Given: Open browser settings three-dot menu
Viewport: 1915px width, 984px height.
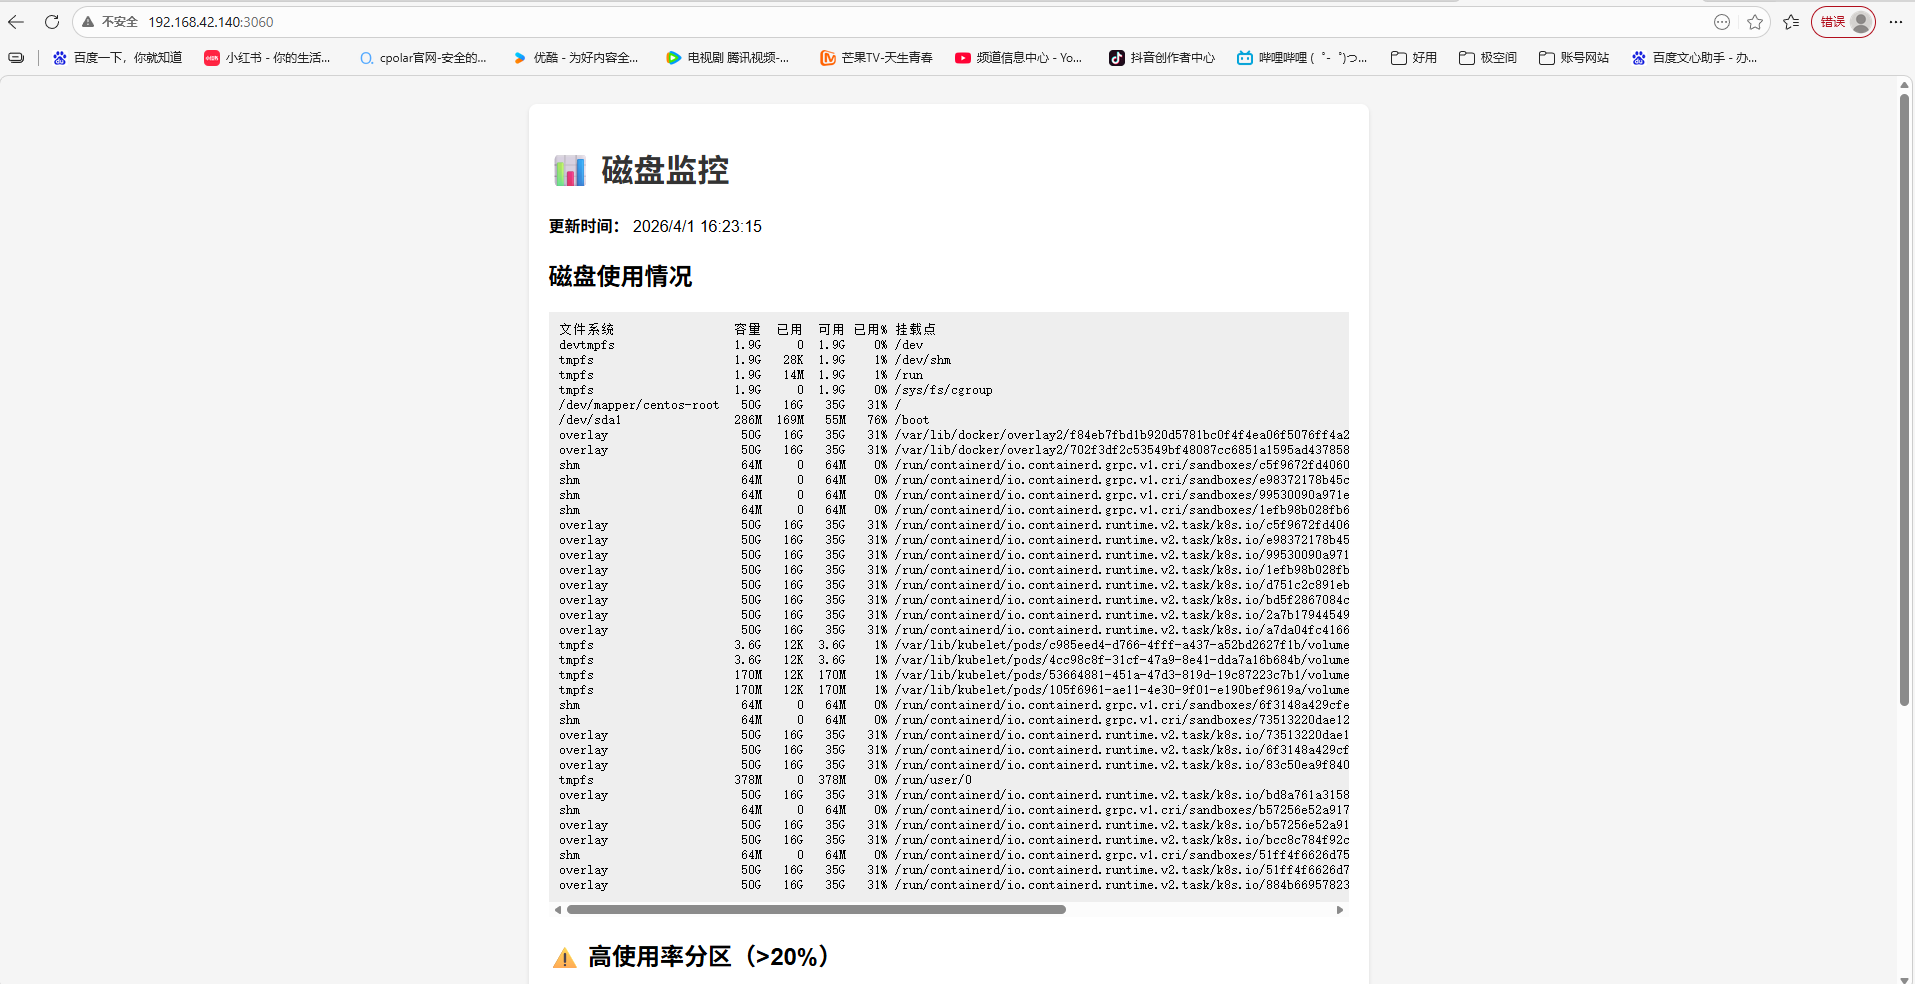Looking at the screenshot, I should 1896,22.
